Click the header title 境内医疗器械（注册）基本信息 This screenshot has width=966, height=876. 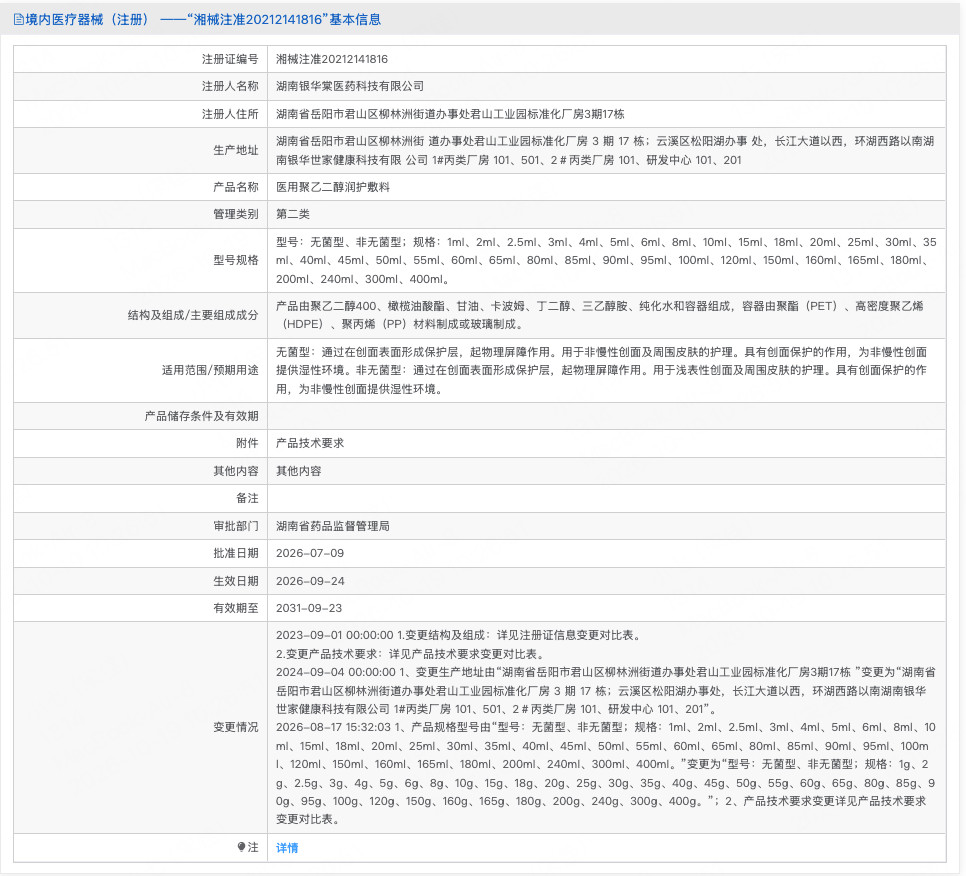pos(203,20)
